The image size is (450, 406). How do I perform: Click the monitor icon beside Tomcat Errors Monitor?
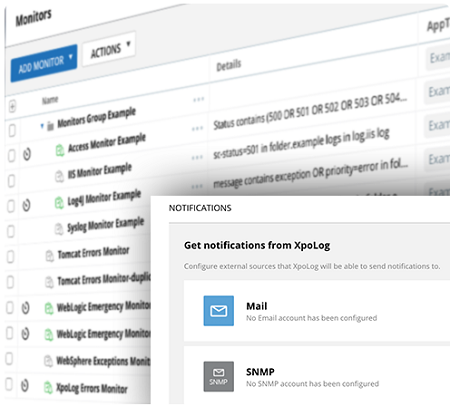[49, 256]
